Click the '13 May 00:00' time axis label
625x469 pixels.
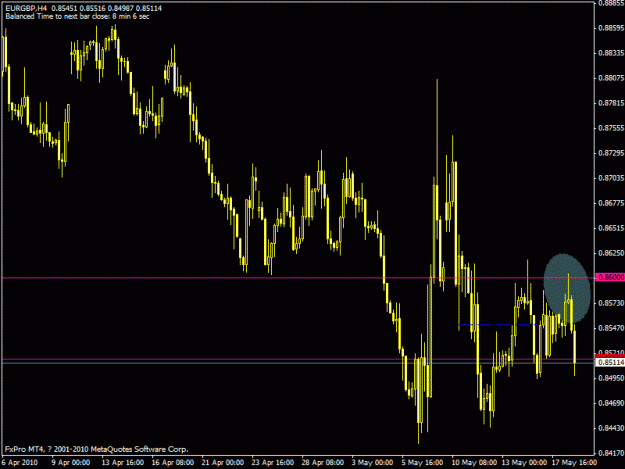(x=524, y=463)
